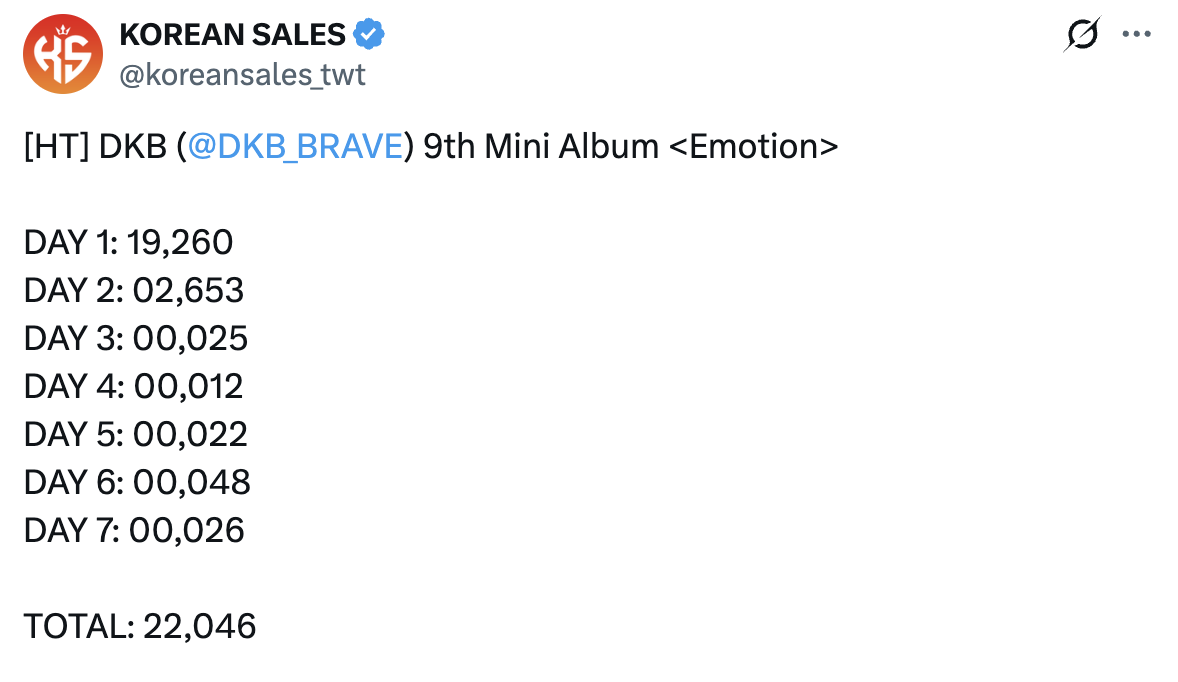1178x682 pixels.
Task: Click the 9th Mini Album text
Action: pyautogui.click(x=541, y=147)
